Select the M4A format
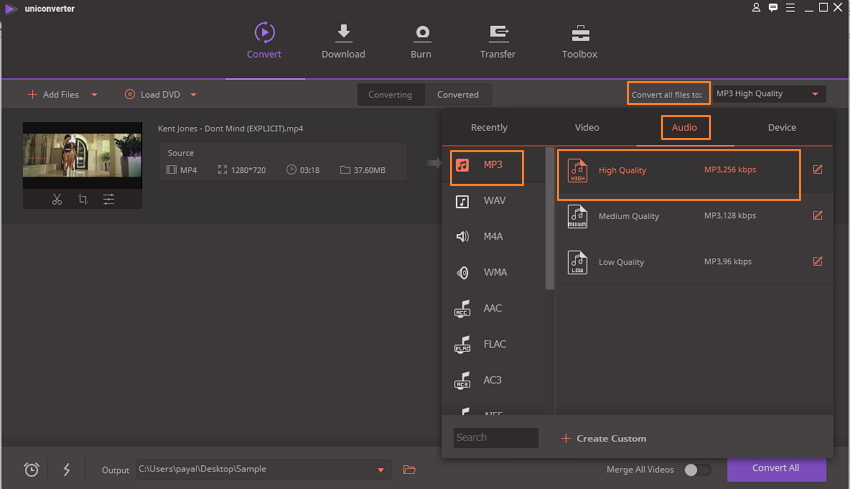This screenshot has height=489, width=850. pos(493,236)
